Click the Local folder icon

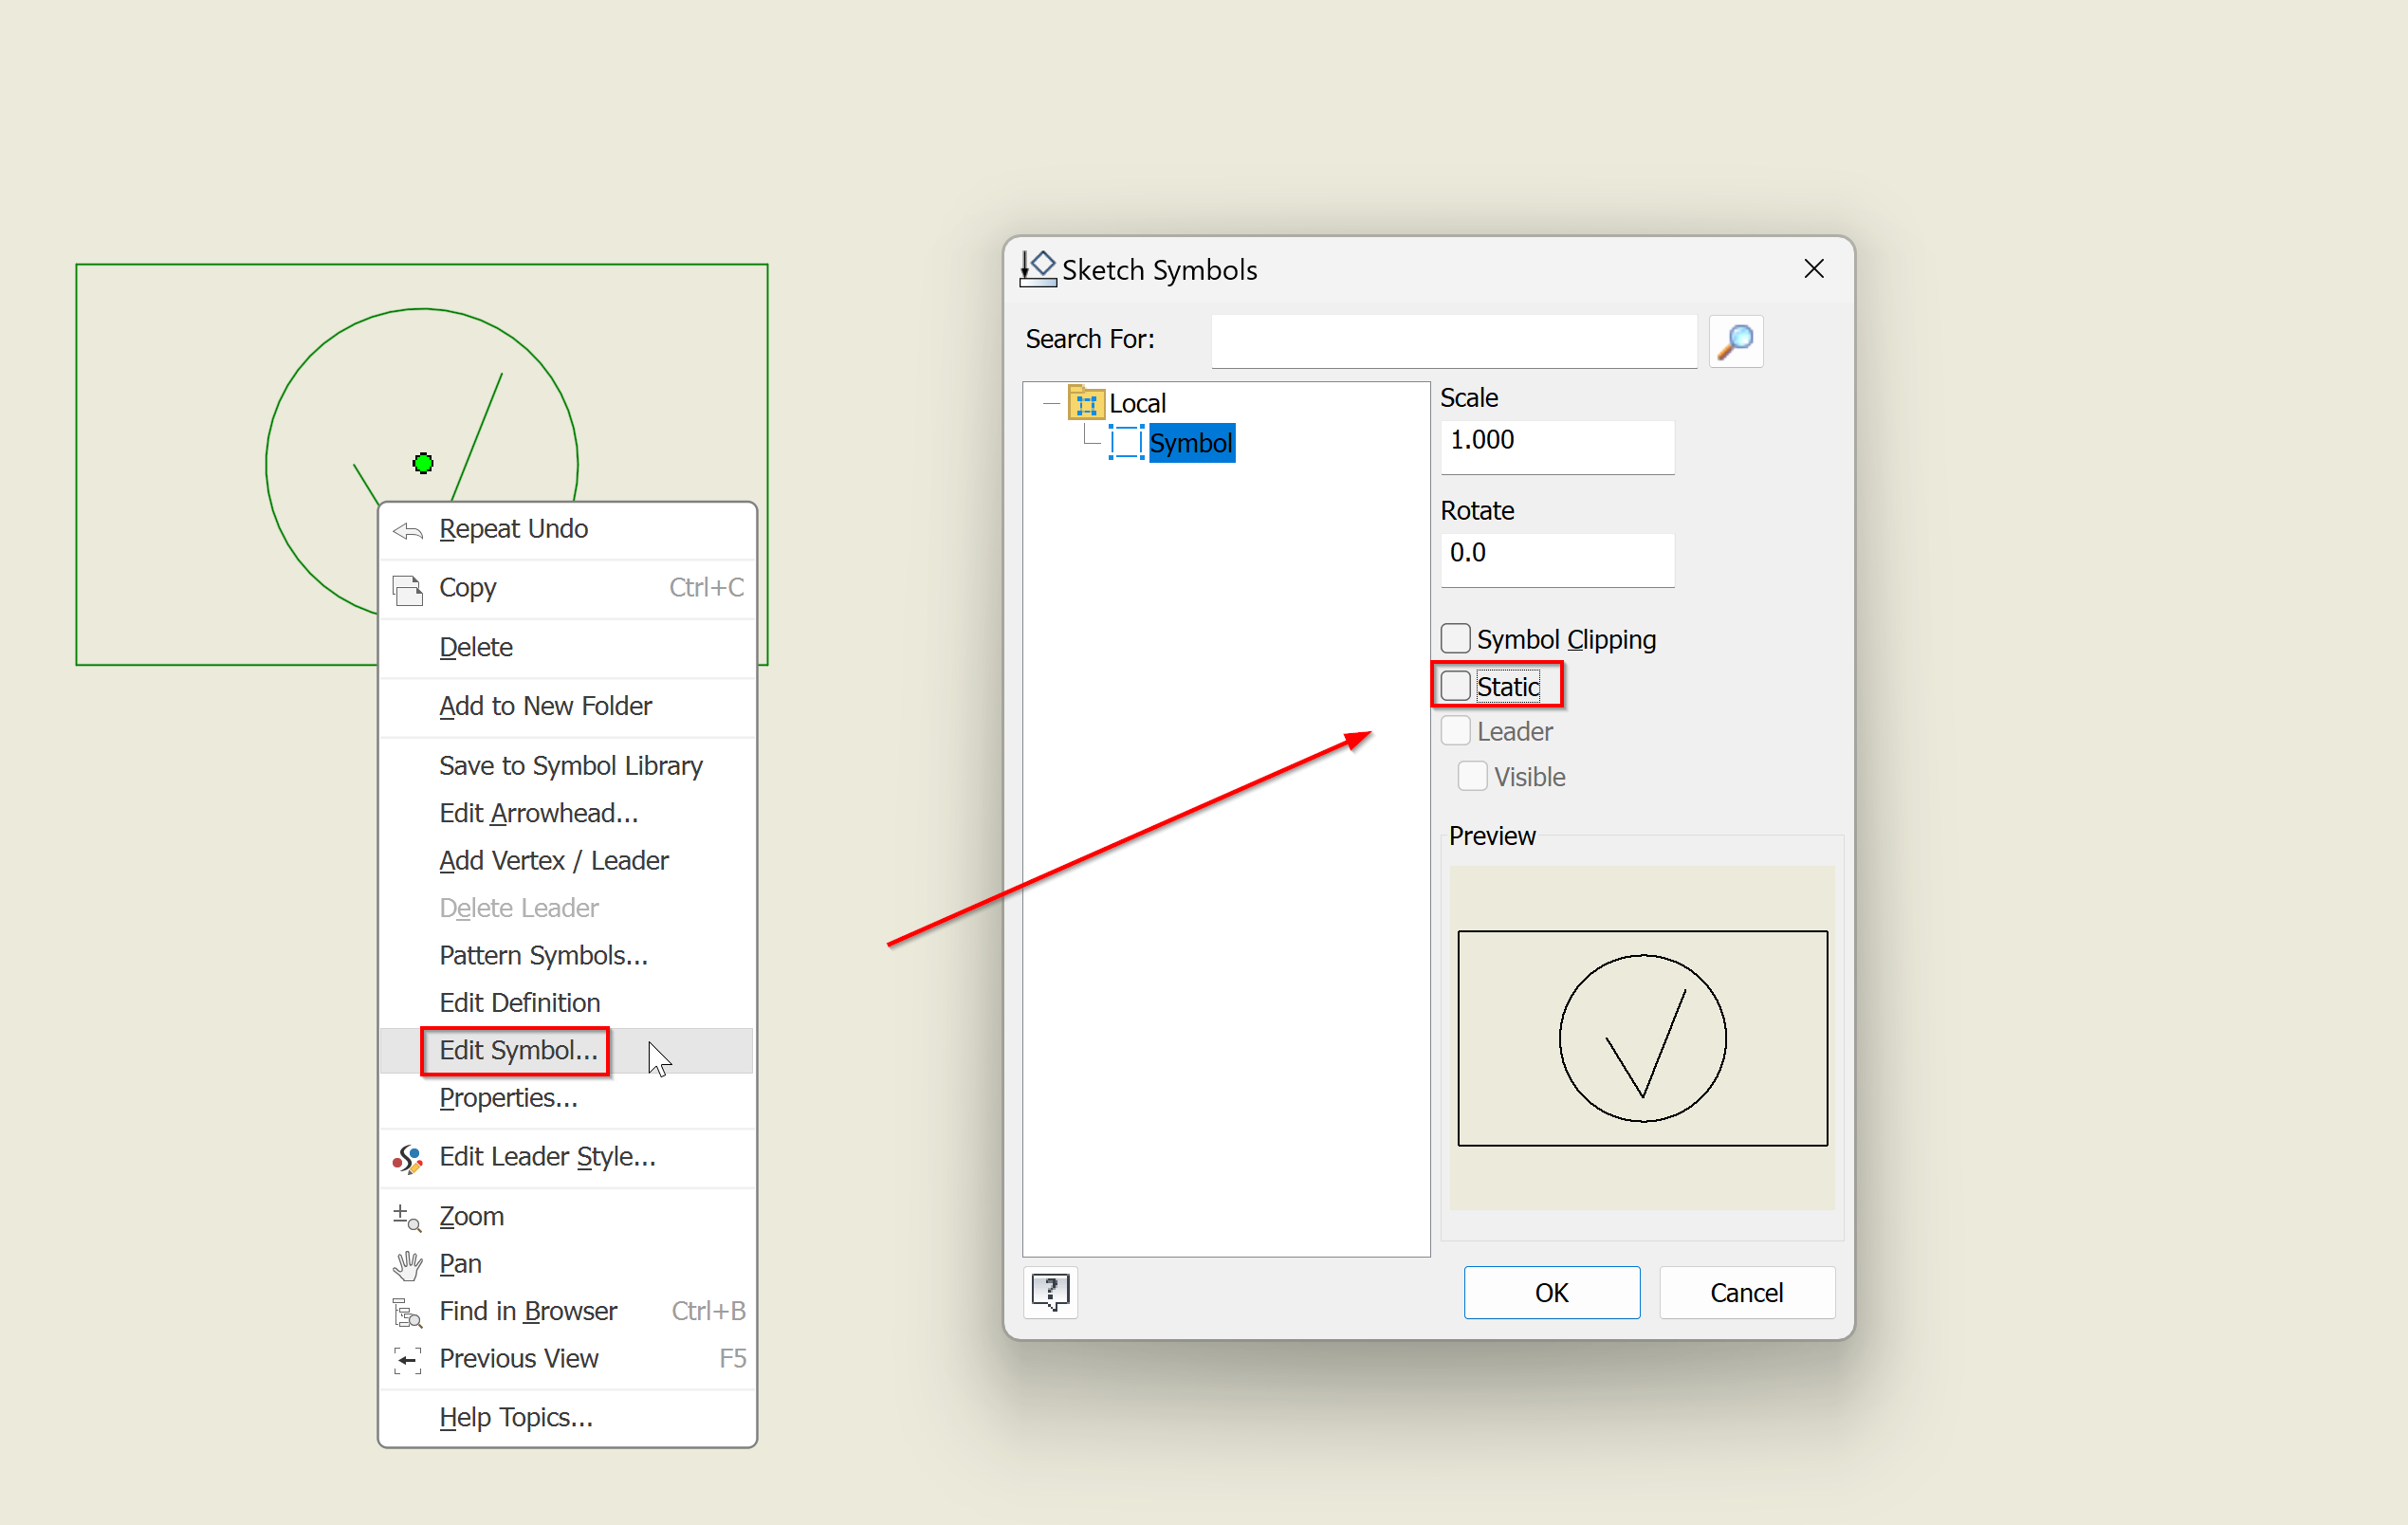pos(1086,403)
